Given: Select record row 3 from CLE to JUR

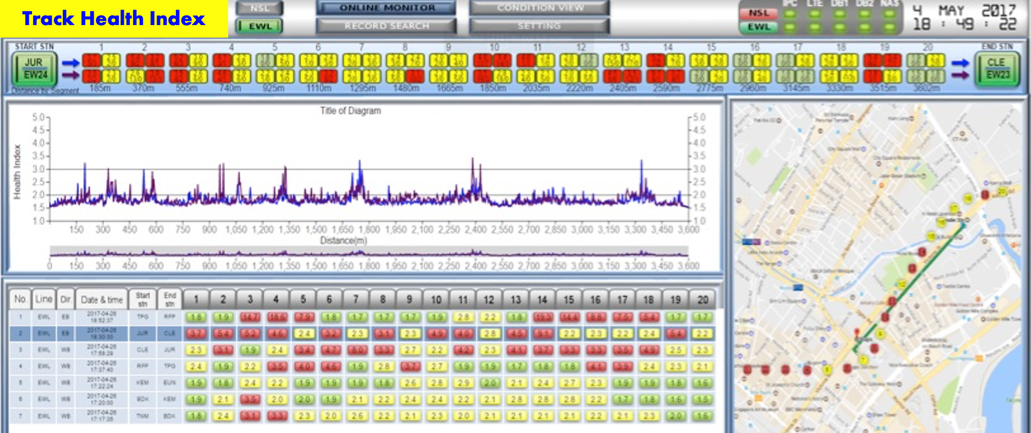Looking at the screenshot, I should coord(364,350).
